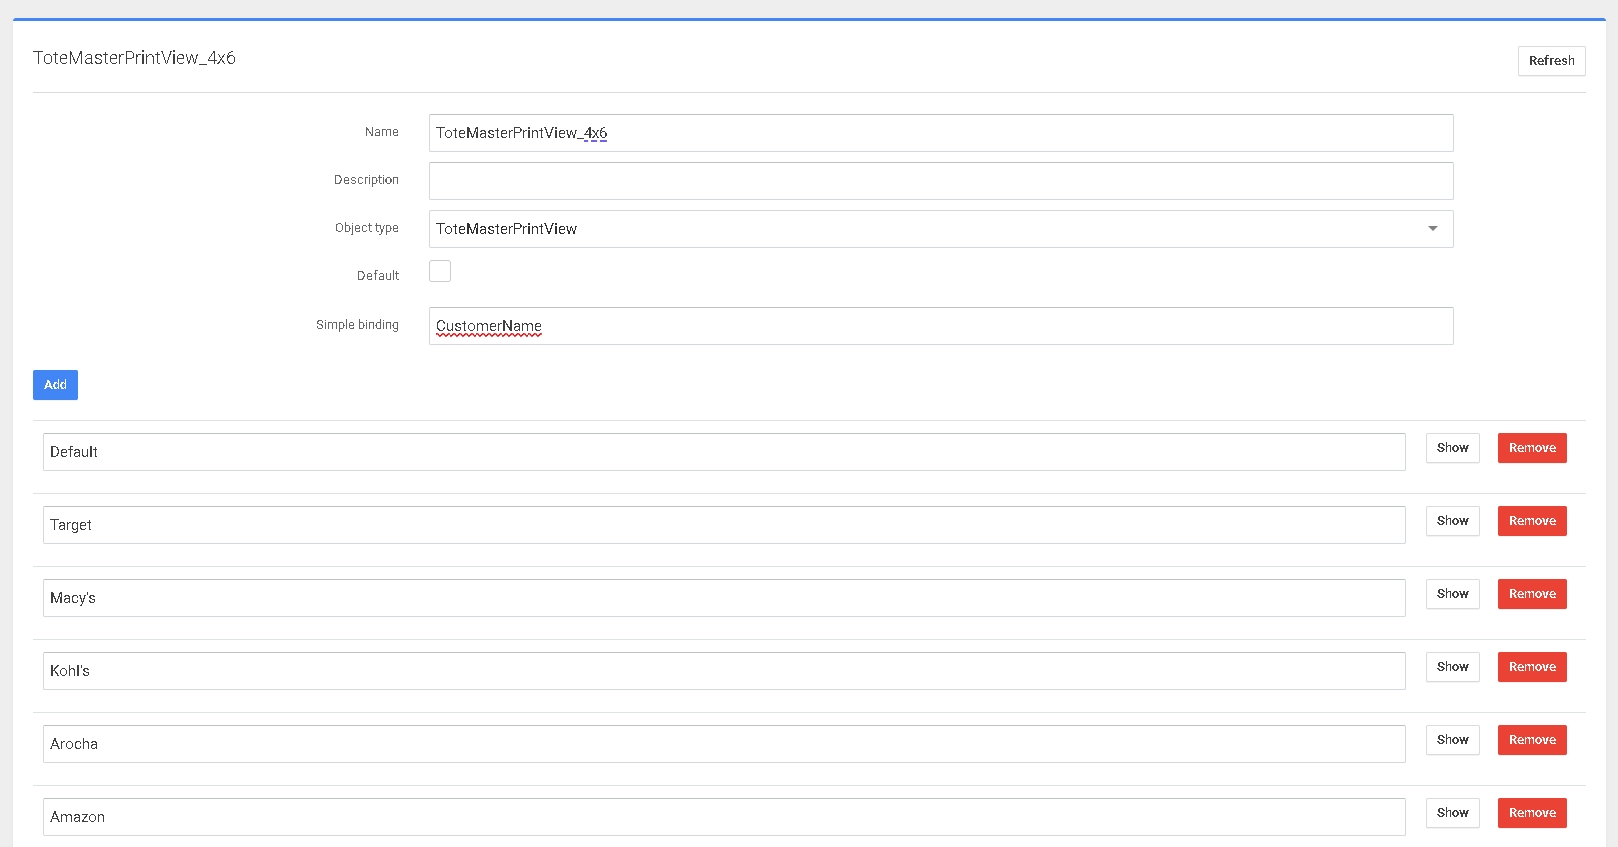Remove the Arocha entry

(x=1531, y=740)
